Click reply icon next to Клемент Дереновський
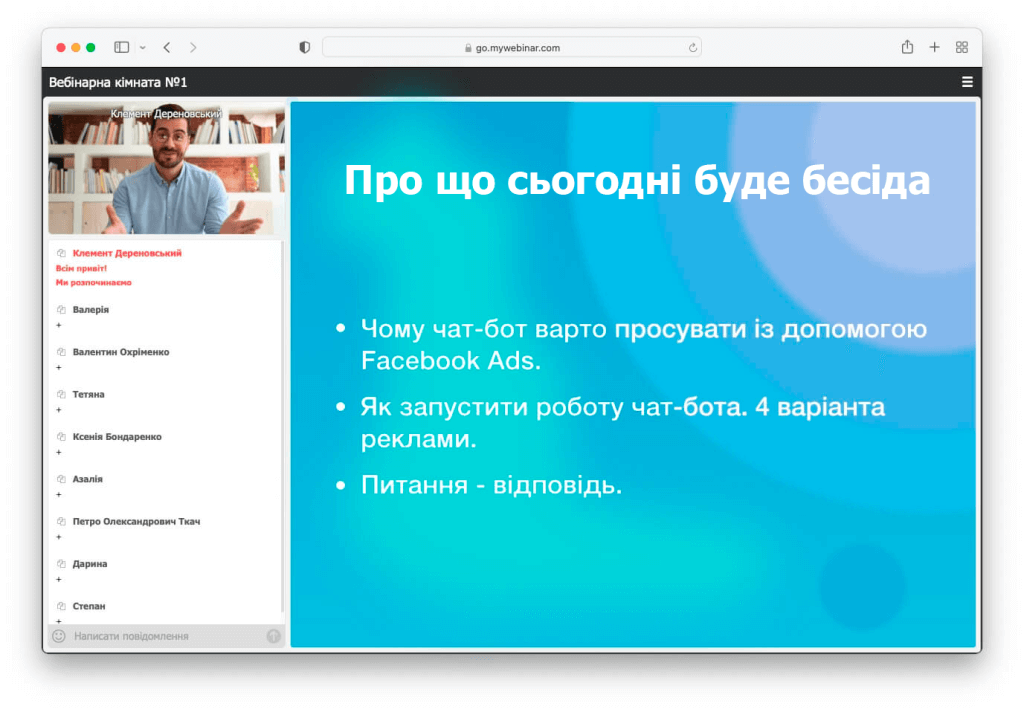This screenshot has height=709, width=1024. click(x=61, y=253)
